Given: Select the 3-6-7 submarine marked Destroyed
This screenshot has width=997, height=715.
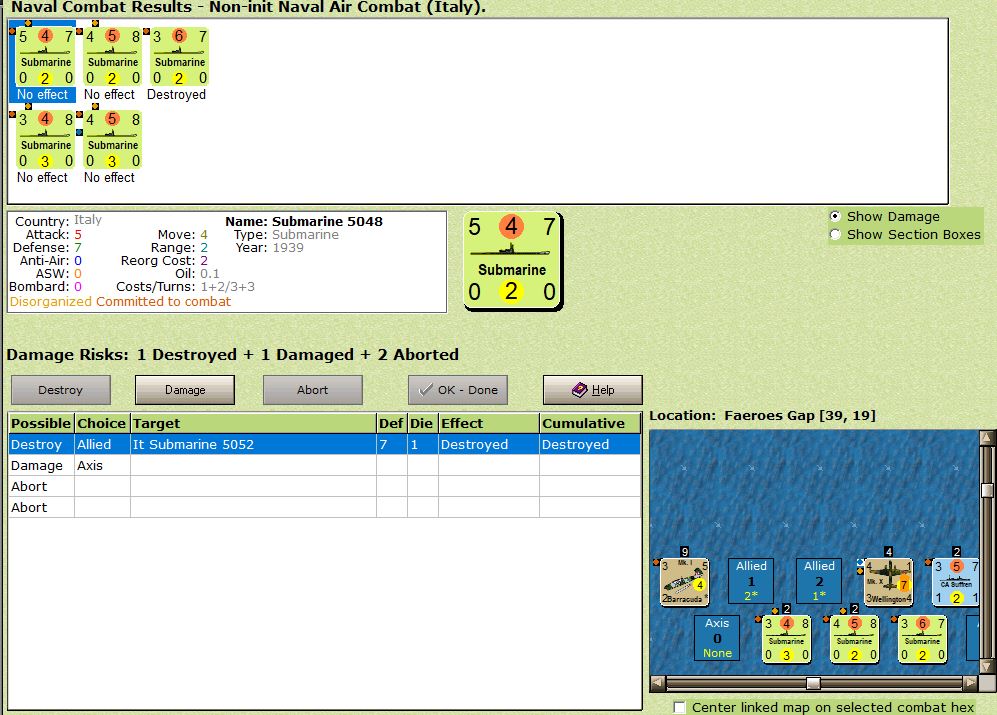Looking at the screenshot, I should click(179, 57).
